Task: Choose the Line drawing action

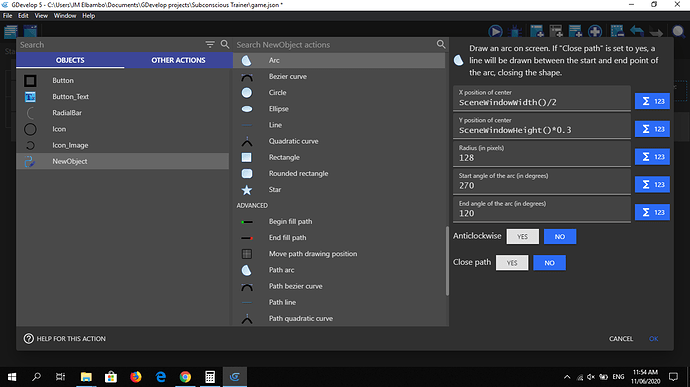Action: 339,125
